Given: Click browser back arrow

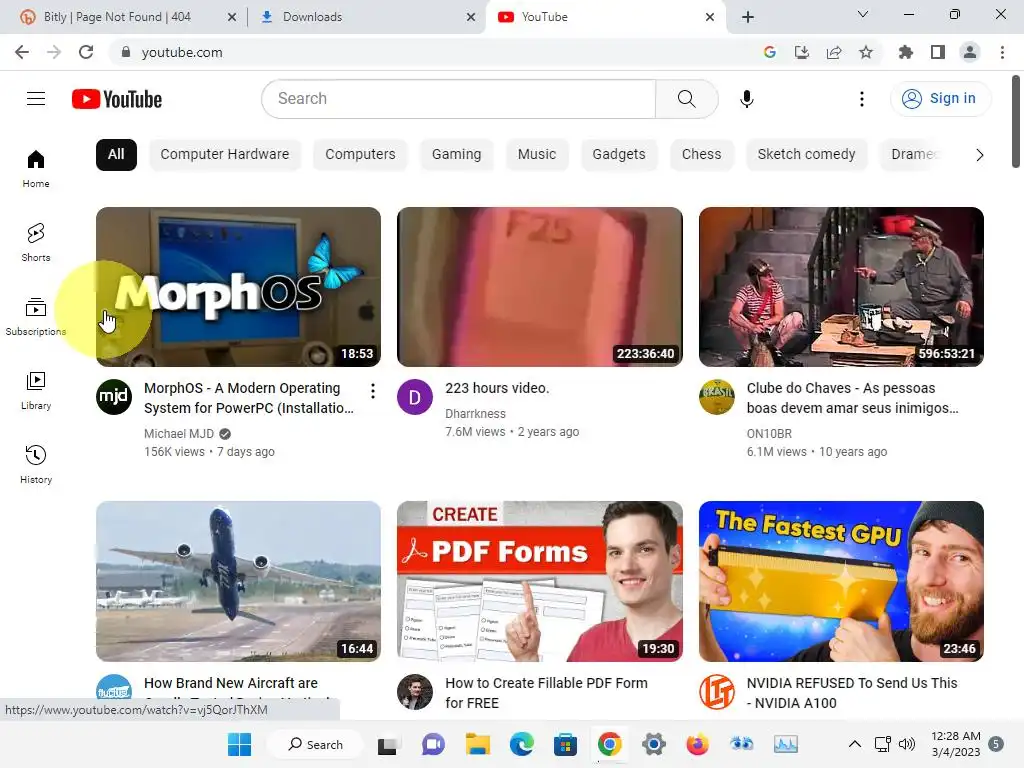Looking at the screenshot, I should [x=22, y=52].
